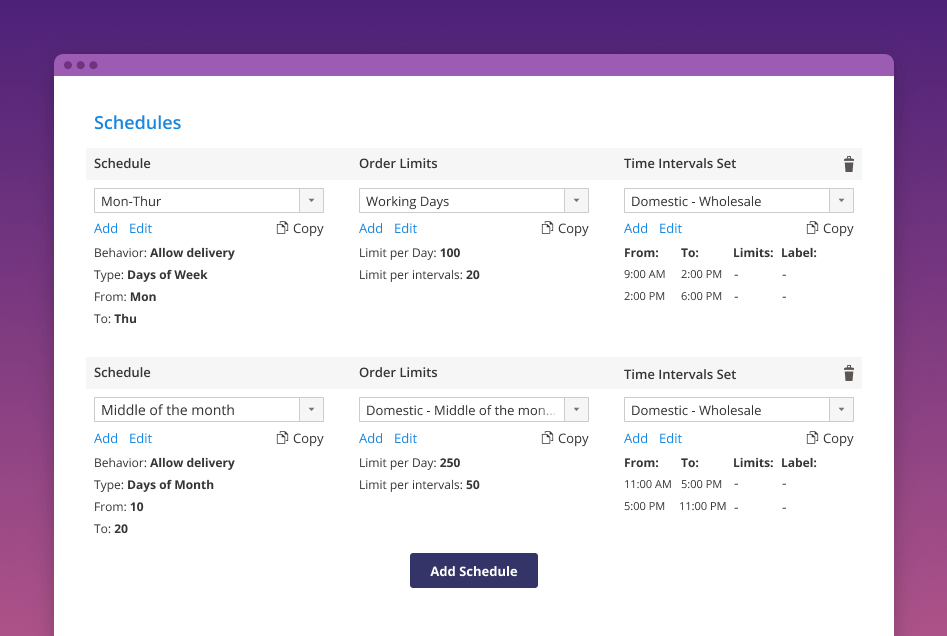Image resolution: width=947 pixels, height=636 pixels.
Task: Expand the Working Days order limits dropdown
Action: pos(576,201)
